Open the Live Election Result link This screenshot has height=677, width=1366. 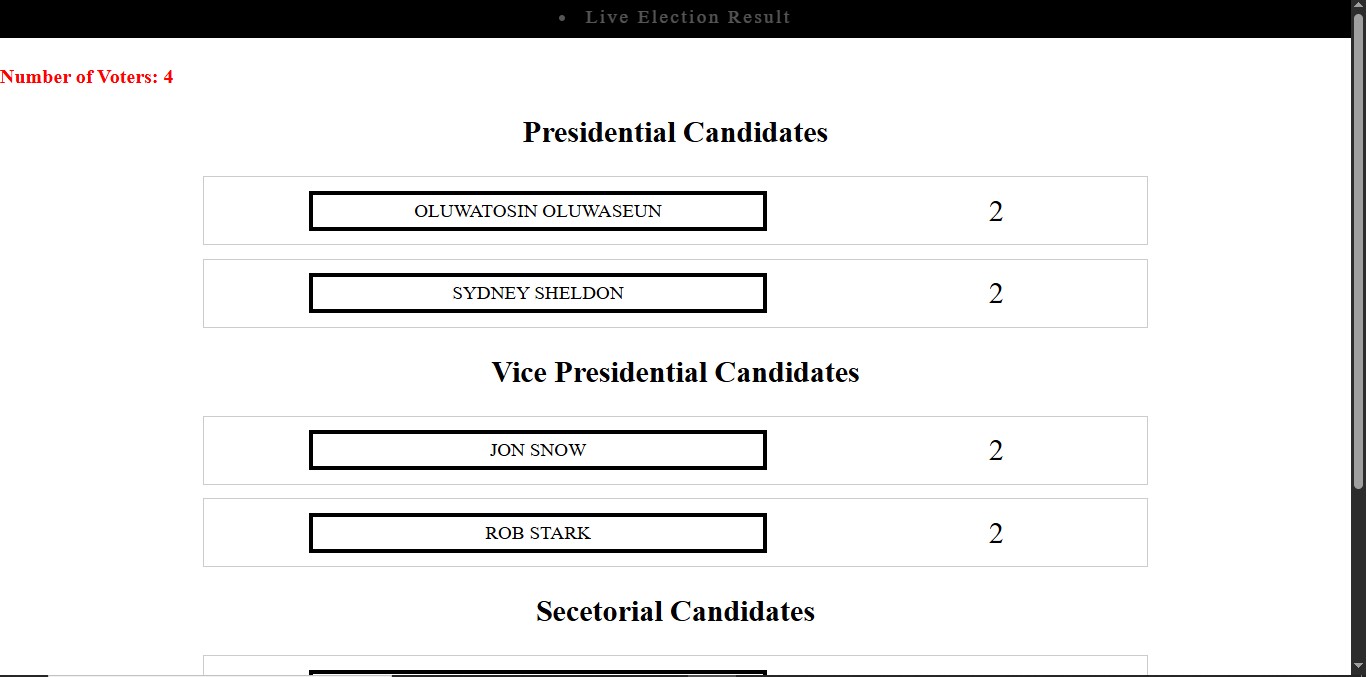point(687,17)
